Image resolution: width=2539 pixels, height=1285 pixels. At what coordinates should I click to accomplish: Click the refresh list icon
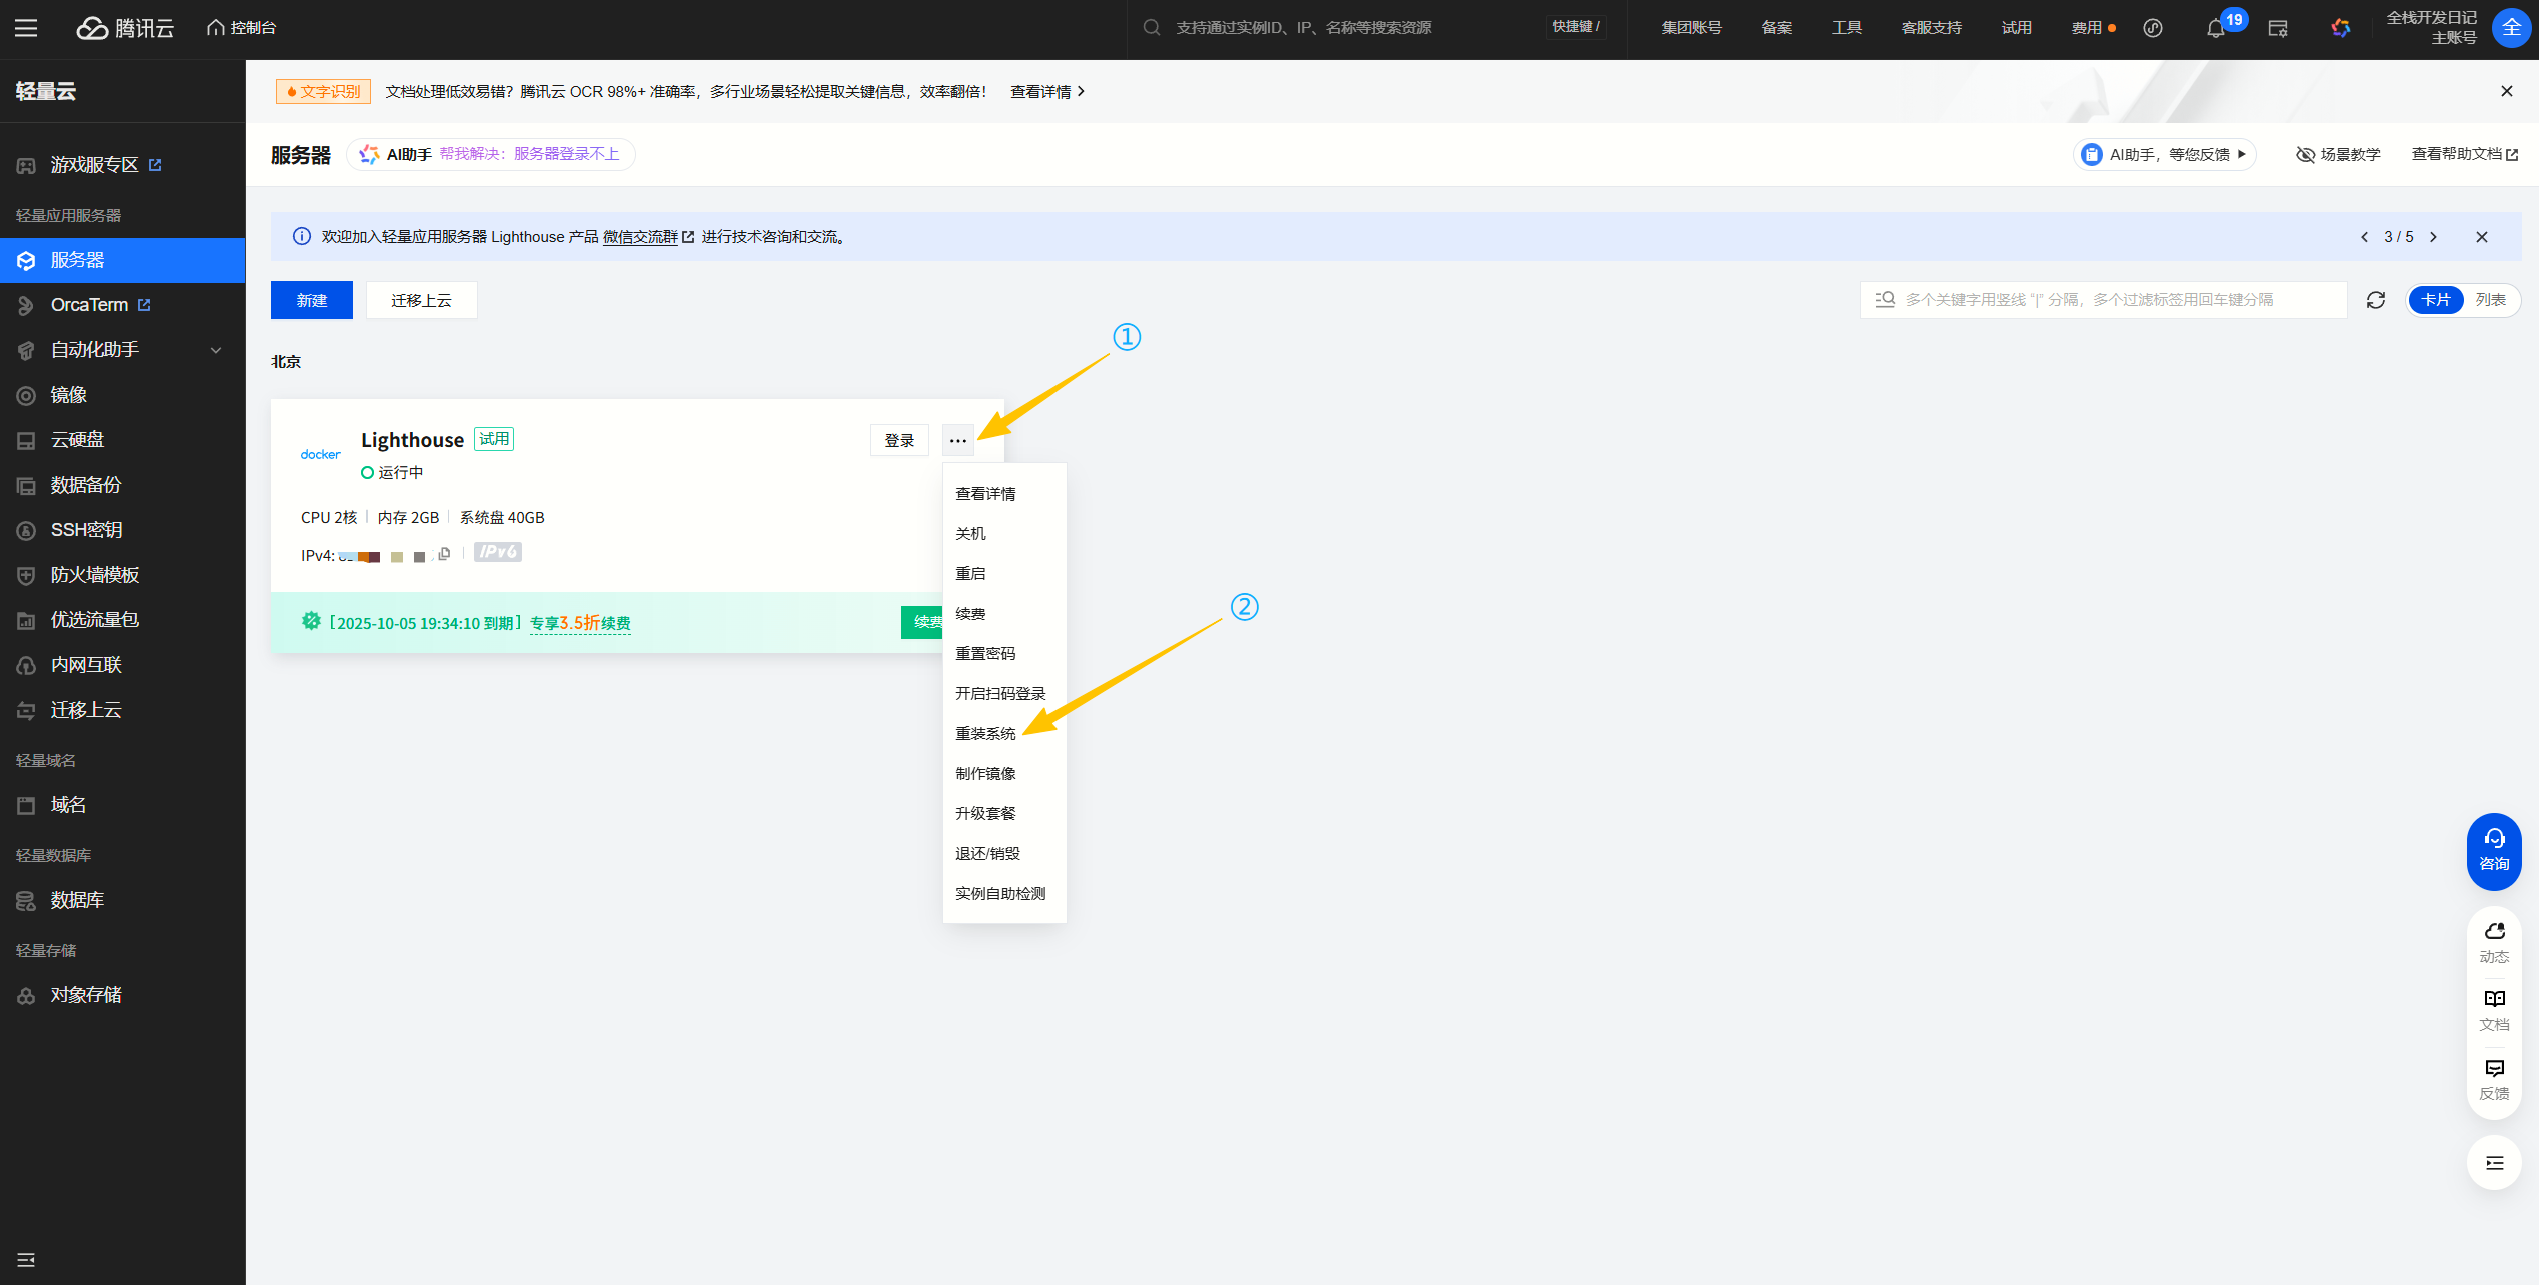click(x=2376, y=300)
